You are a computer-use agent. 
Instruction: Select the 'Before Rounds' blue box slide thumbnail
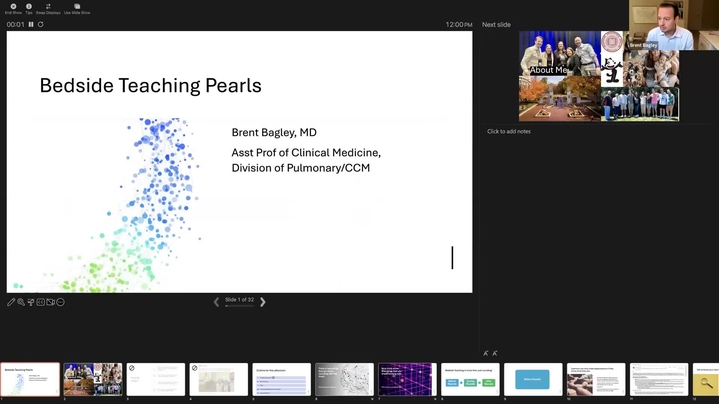[532, 379]
